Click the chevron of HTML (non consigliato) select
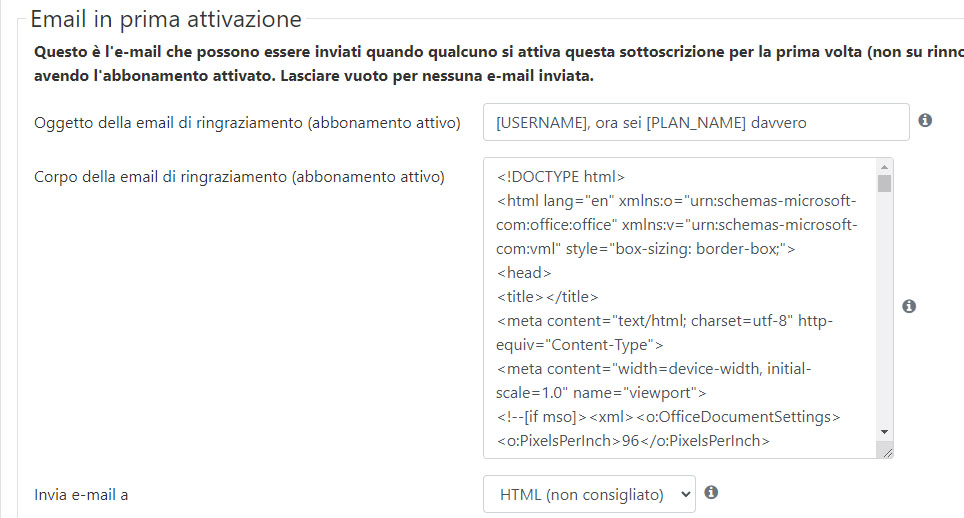The image size is (964, 518). [x=685, y=494]
